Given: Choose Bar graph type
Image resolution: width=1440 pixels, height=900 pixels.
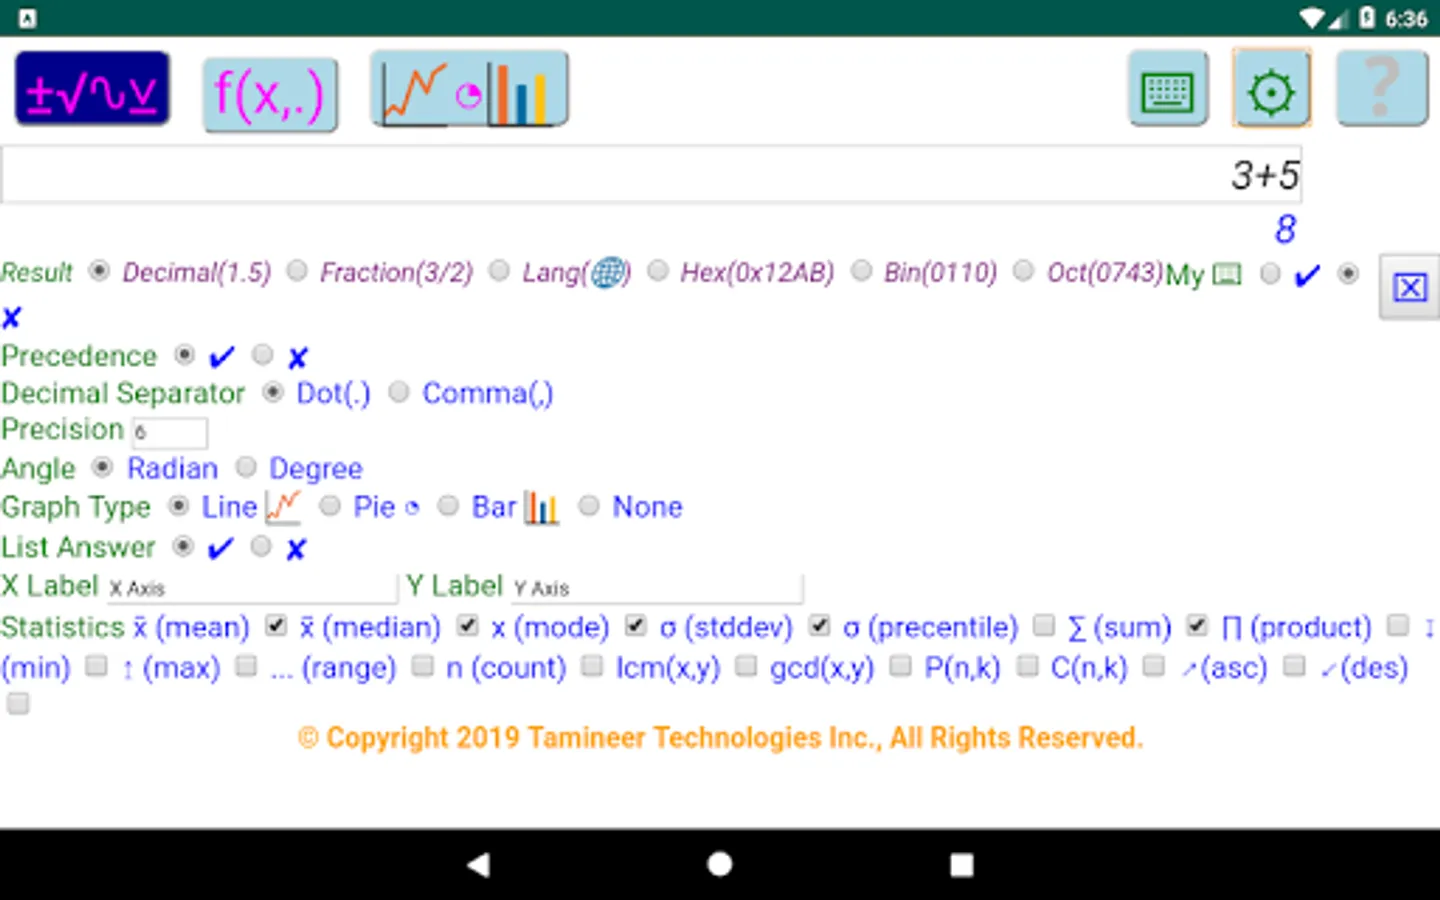Looking at the screenshot, I should tap(449, 506).
